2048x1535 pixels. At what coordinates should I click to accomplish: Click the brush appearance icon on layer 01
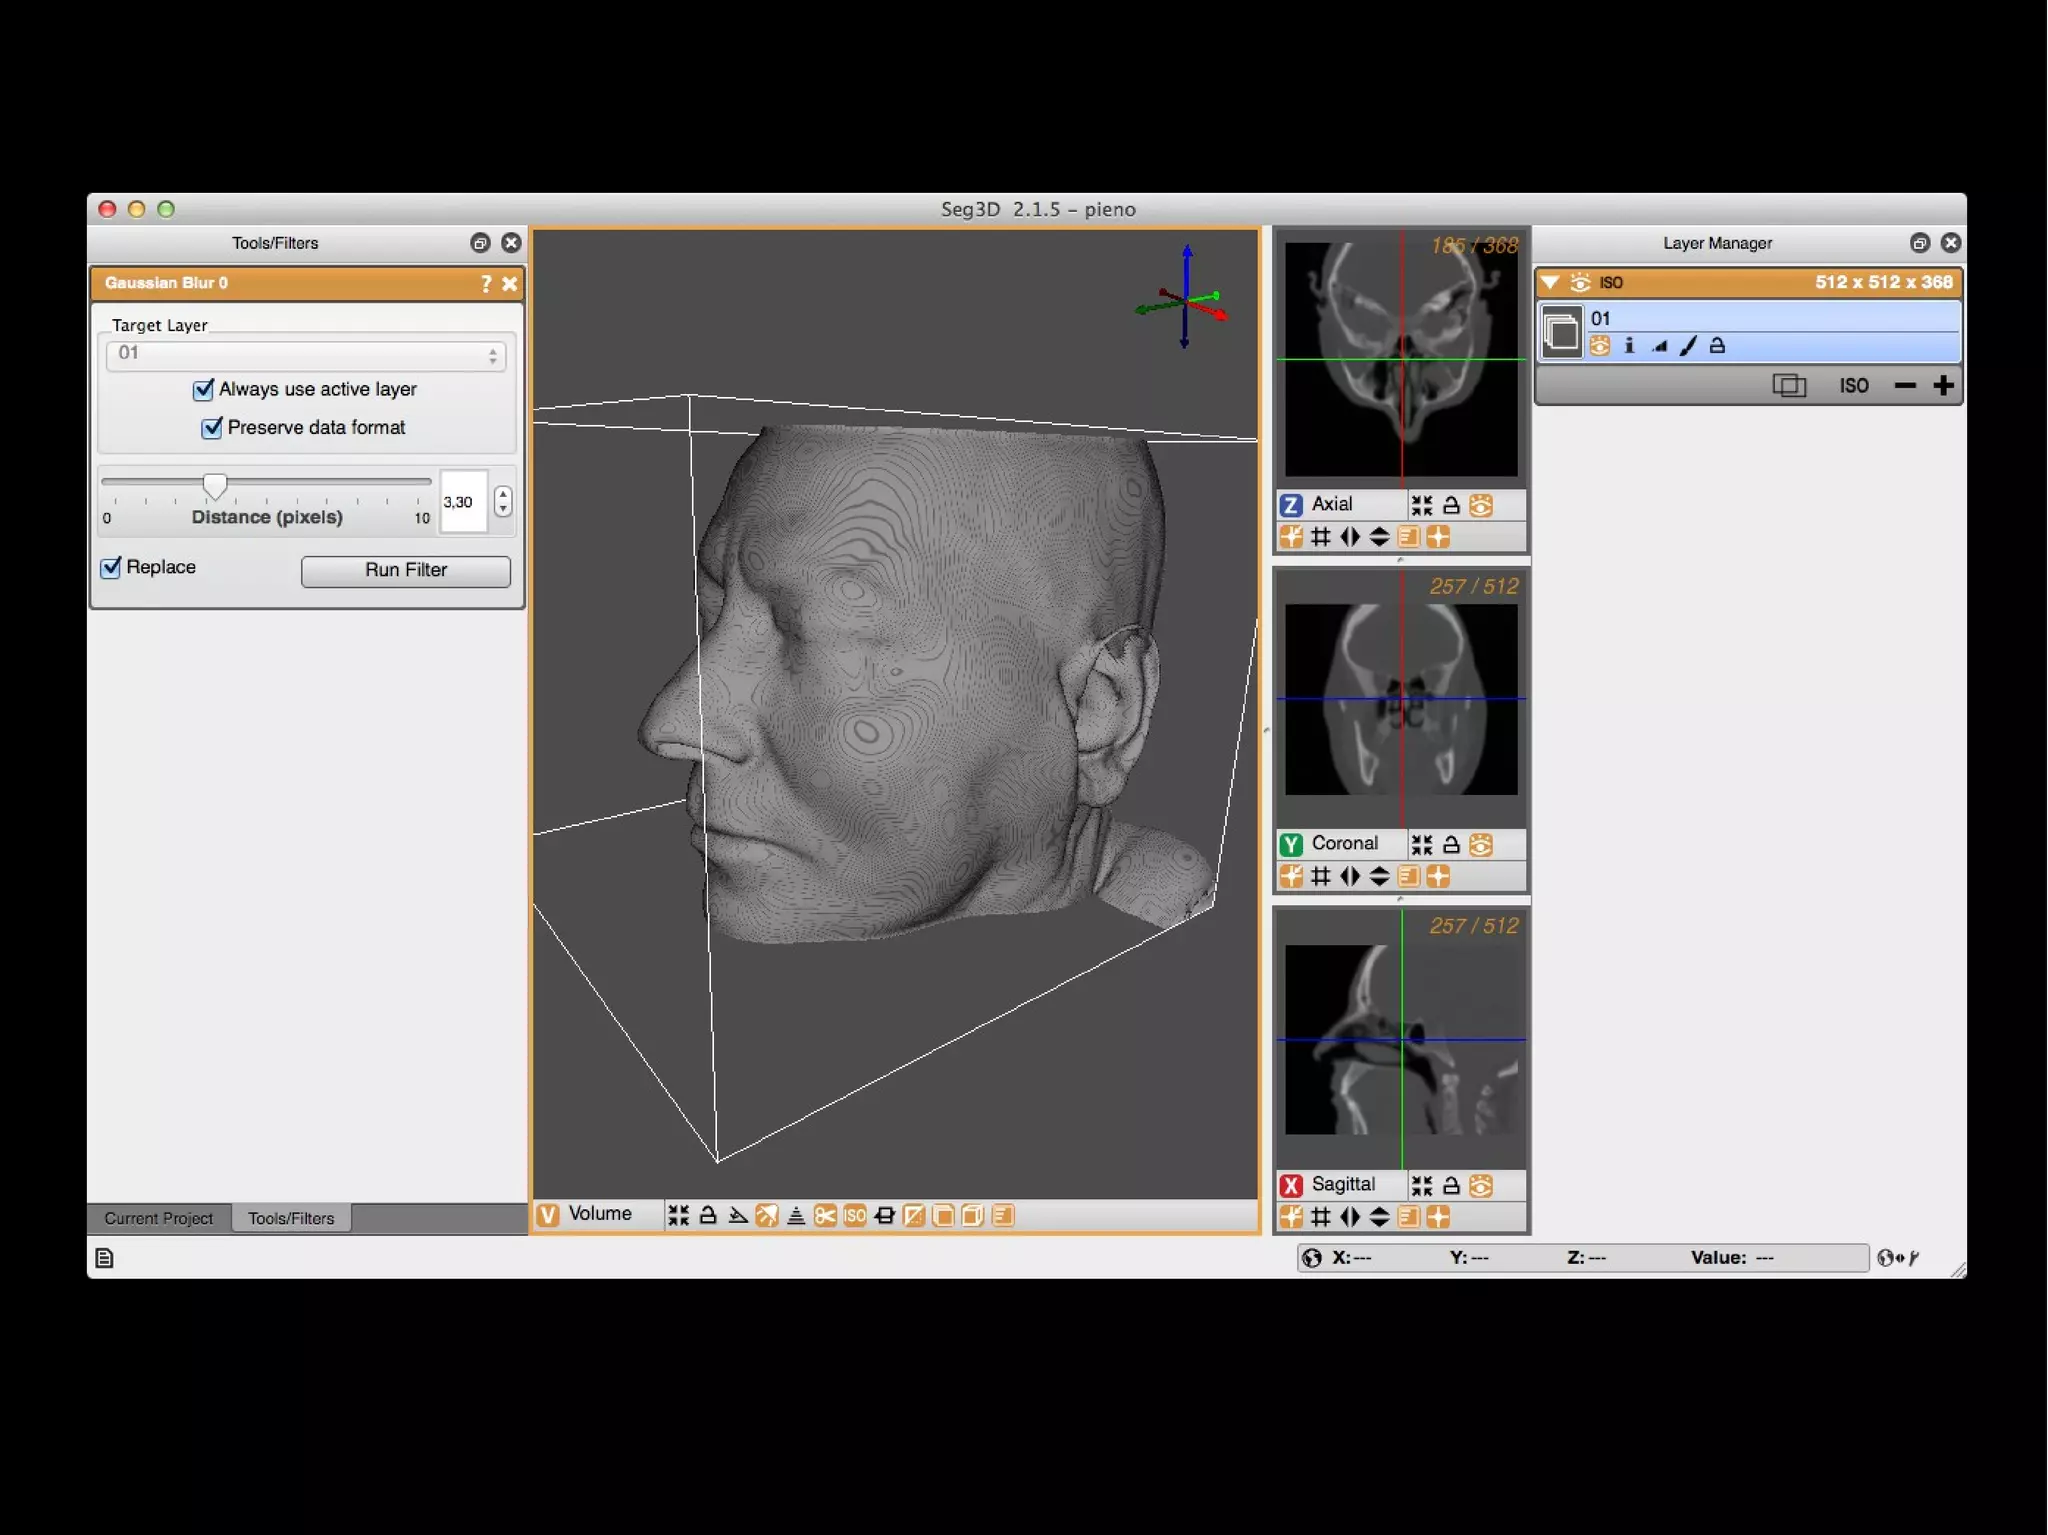pyautogui.click(x=1688, y=346)
